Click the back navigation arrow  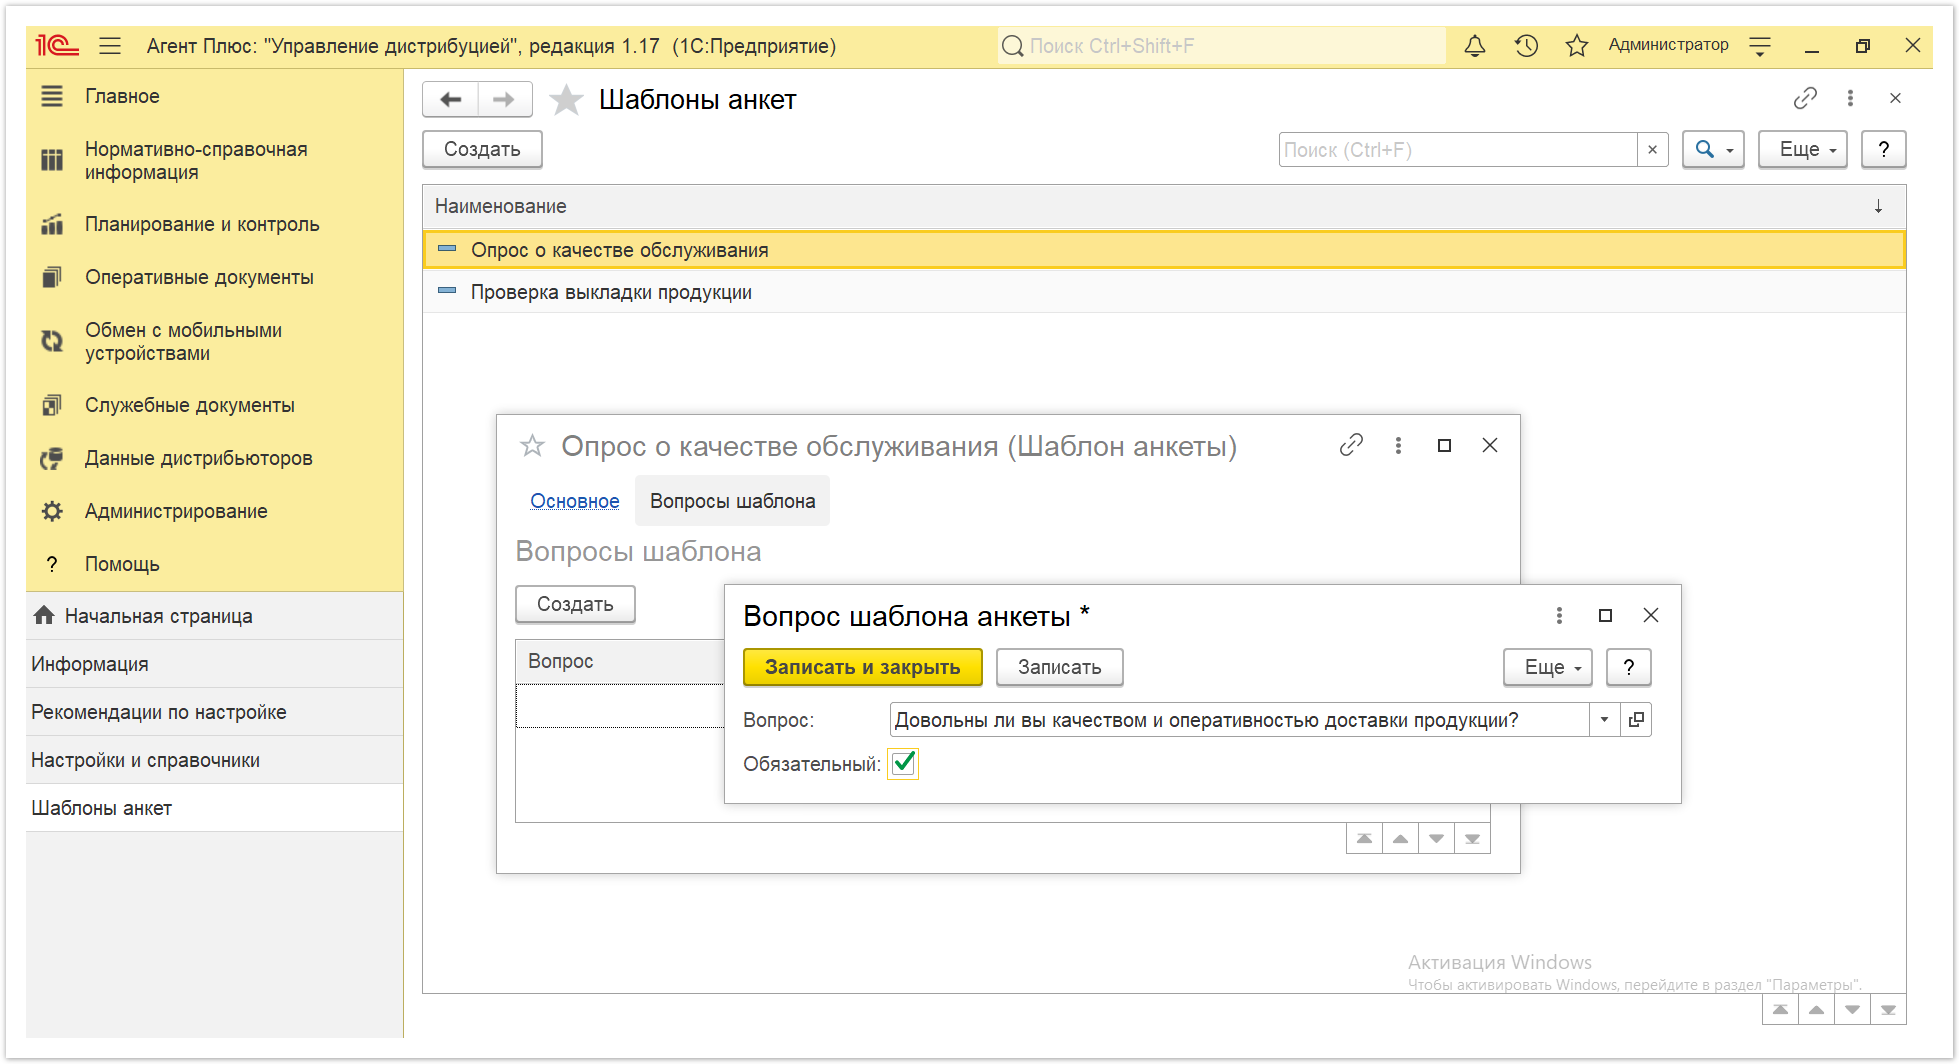[x=451, y=100]
